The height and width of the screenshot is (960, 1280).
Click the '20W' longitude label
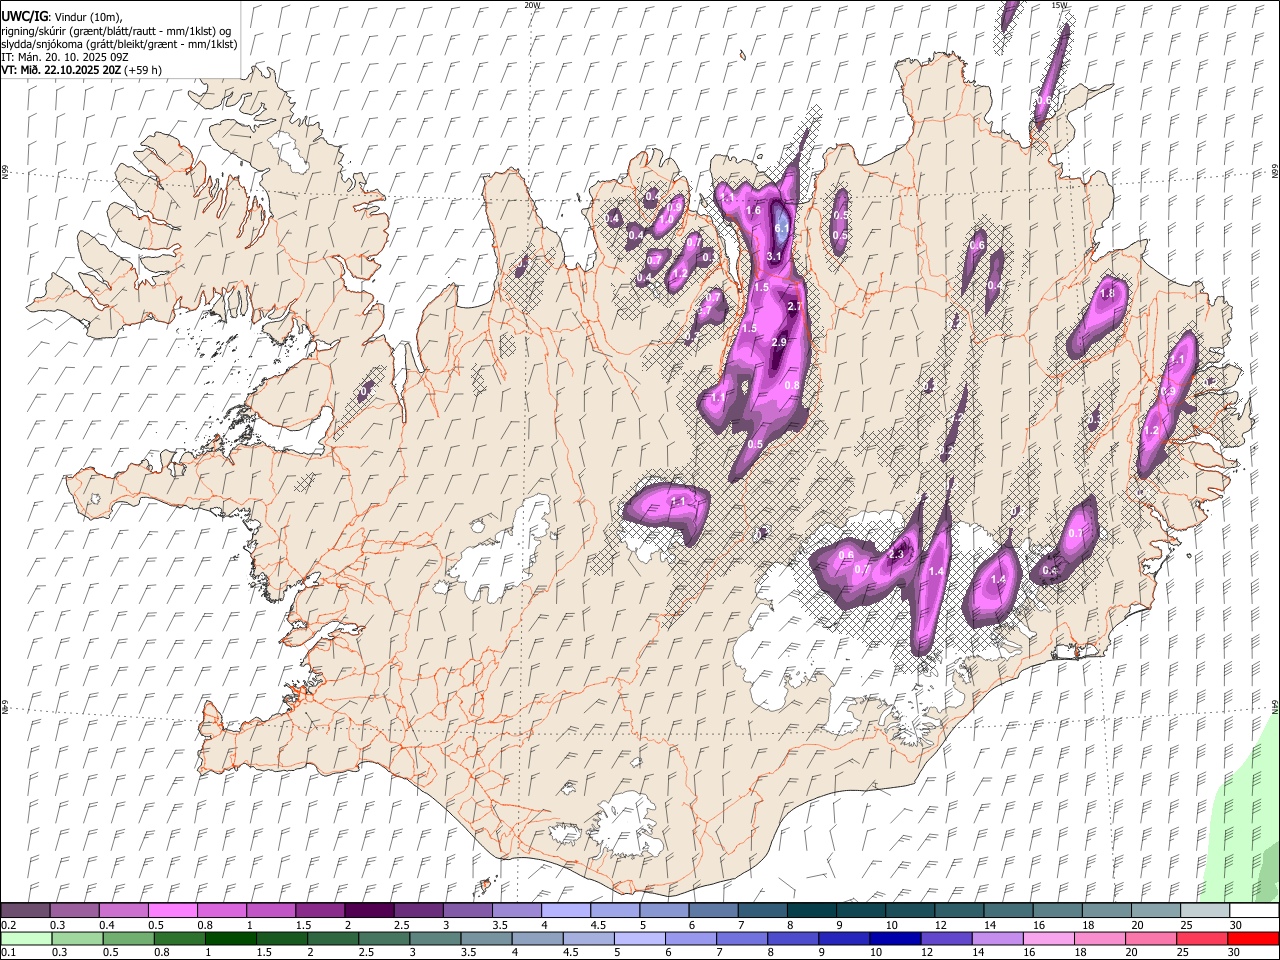533,5
